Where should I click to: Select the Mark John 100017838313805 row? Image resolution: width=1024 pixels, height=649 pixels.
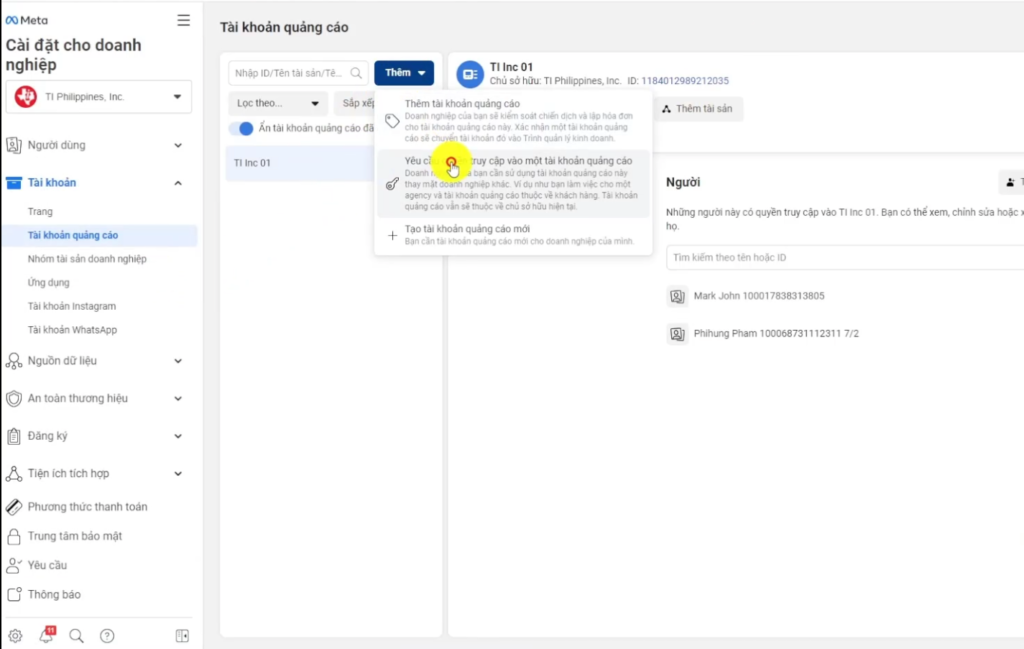(x=759, y=296)
